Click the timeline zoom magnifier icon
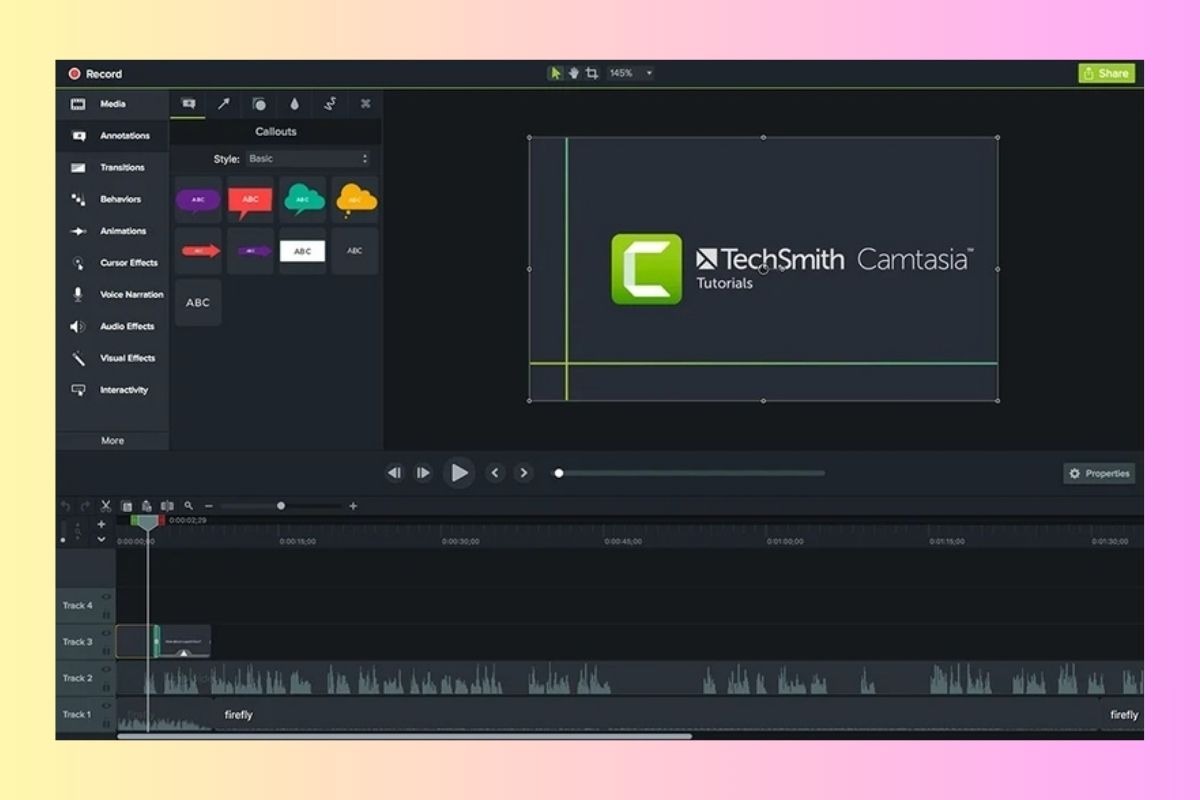This screenshot has height=800, width=1200. click(x=188, y=506)
